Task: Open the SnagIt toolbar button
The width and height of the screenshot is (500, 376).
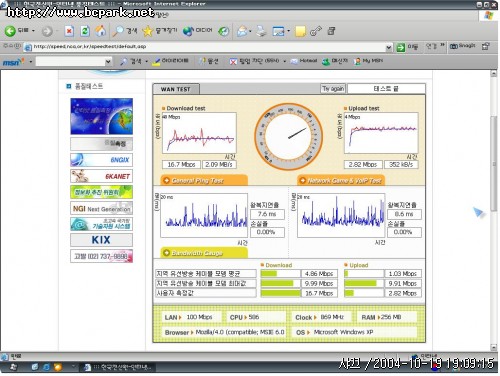Action: click(462, 46)
